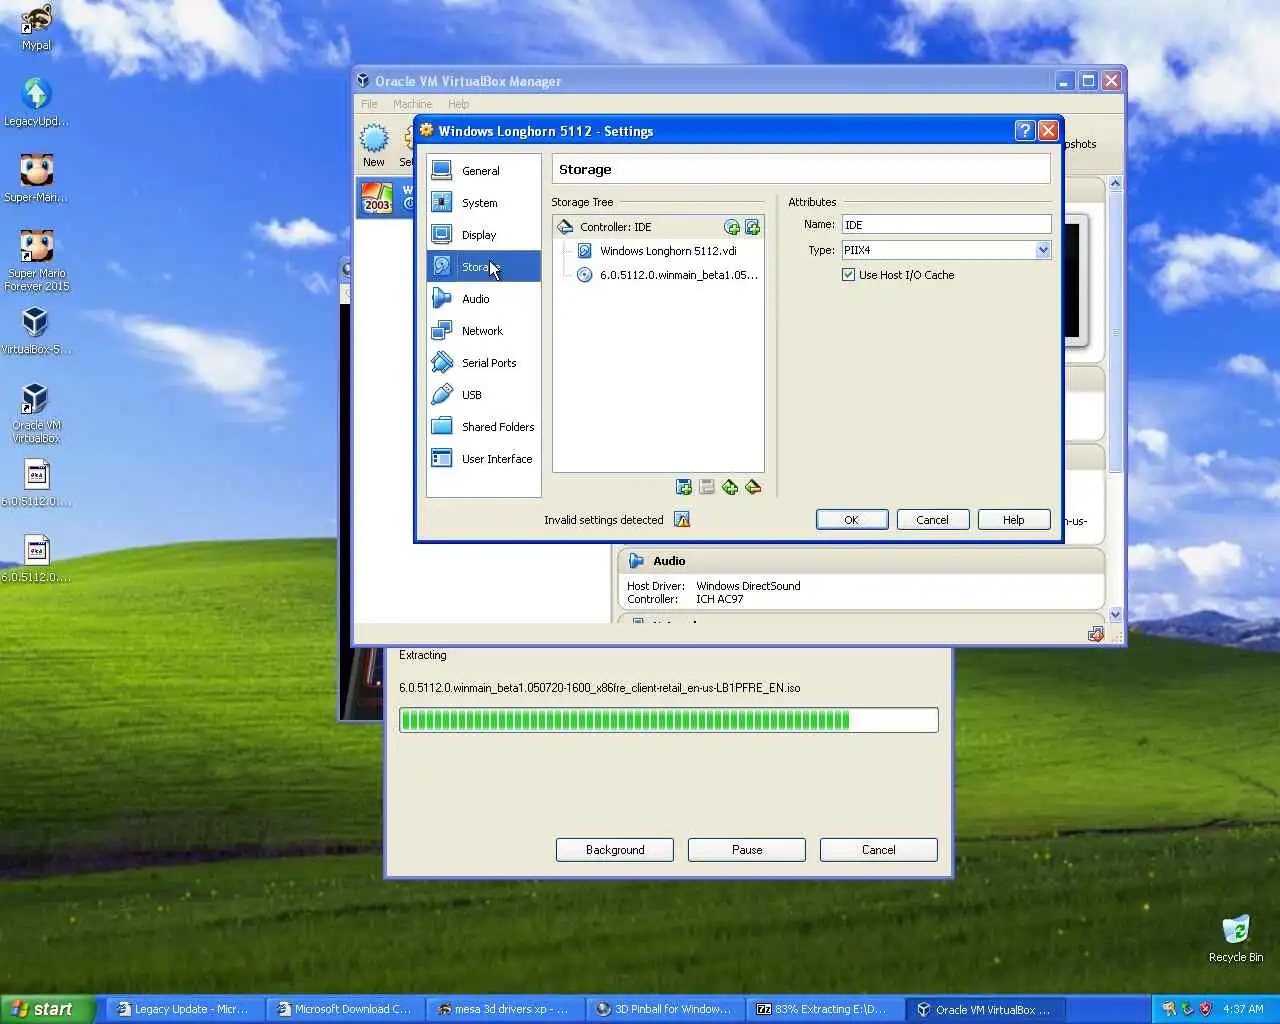Click OK in the settings dialog
The image size is (1280, 1024).
(852, 520)
